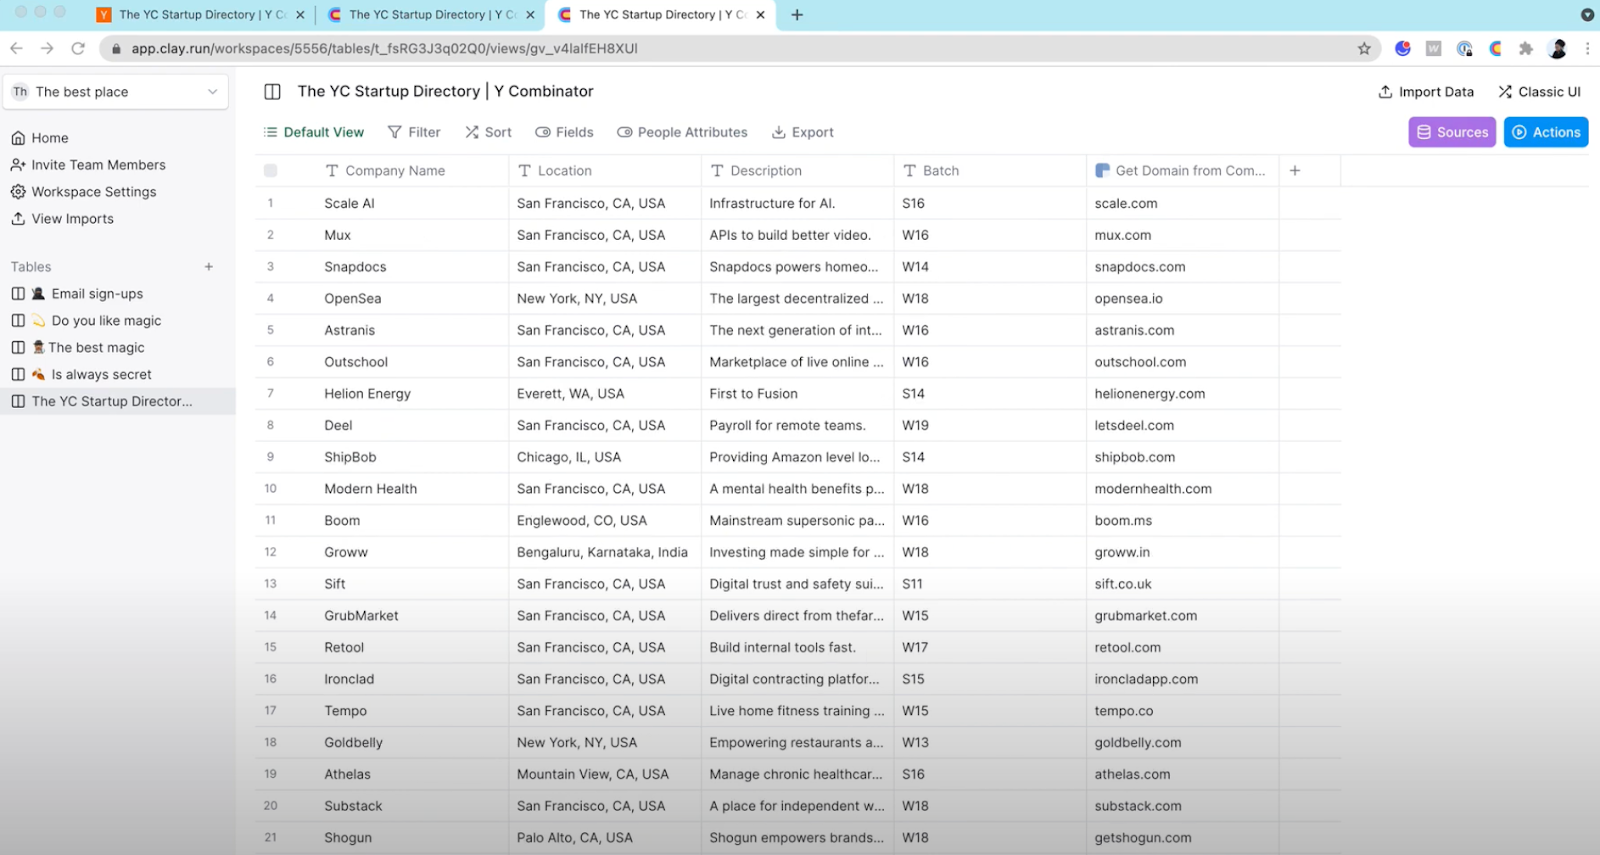Viewport: 1600px width, 855px height.
Task: Open Workspace Settings in sidebar
Action: (x=94, y=192)
